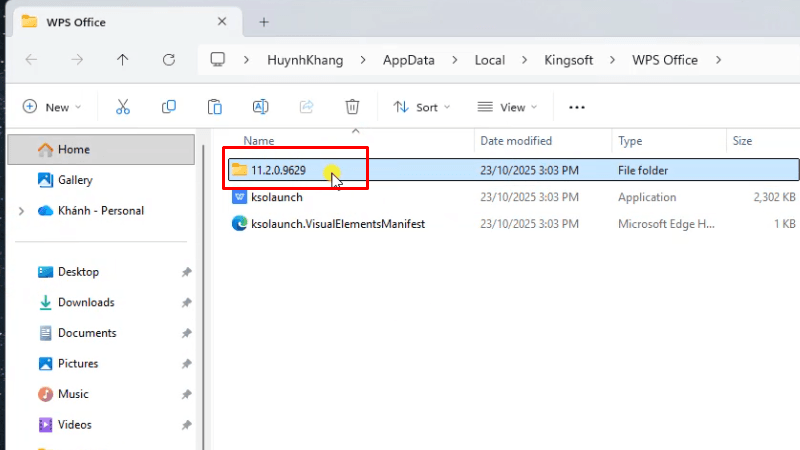Add a new tab with plus button
Image resolution: width=800 pixels, height=450 pixels.
pos(264,22)
